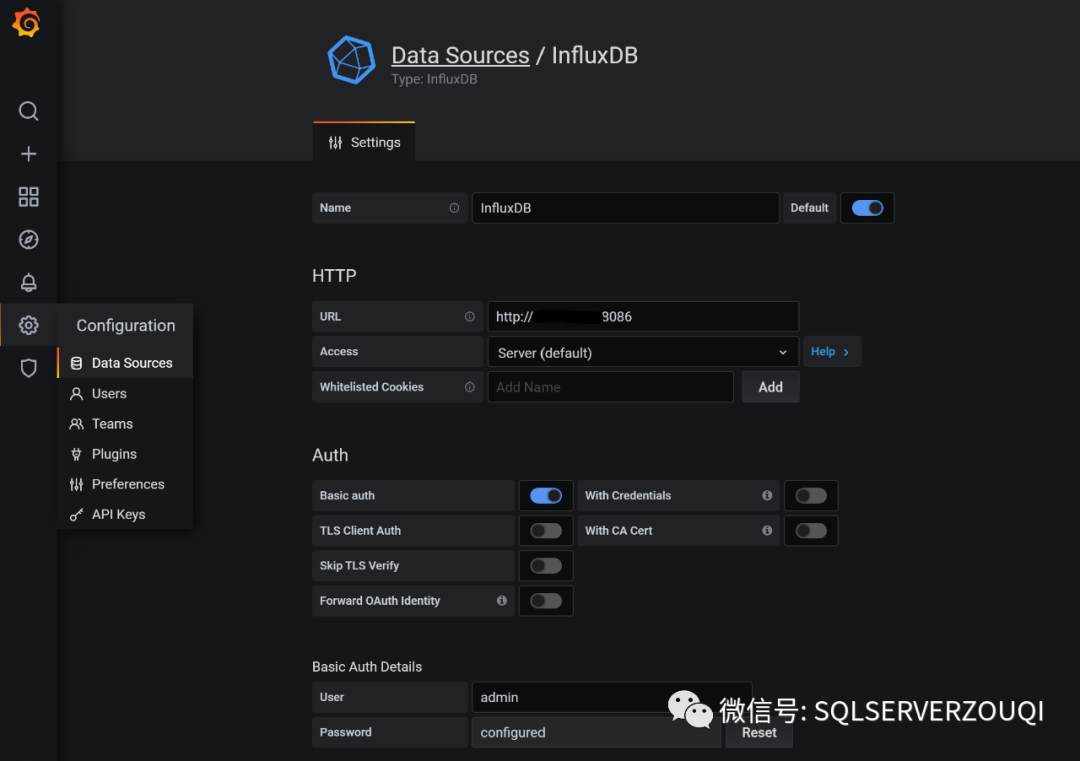Open the Dashboards grid icon
Viewport: 1080px width, 761px height.
29,197
